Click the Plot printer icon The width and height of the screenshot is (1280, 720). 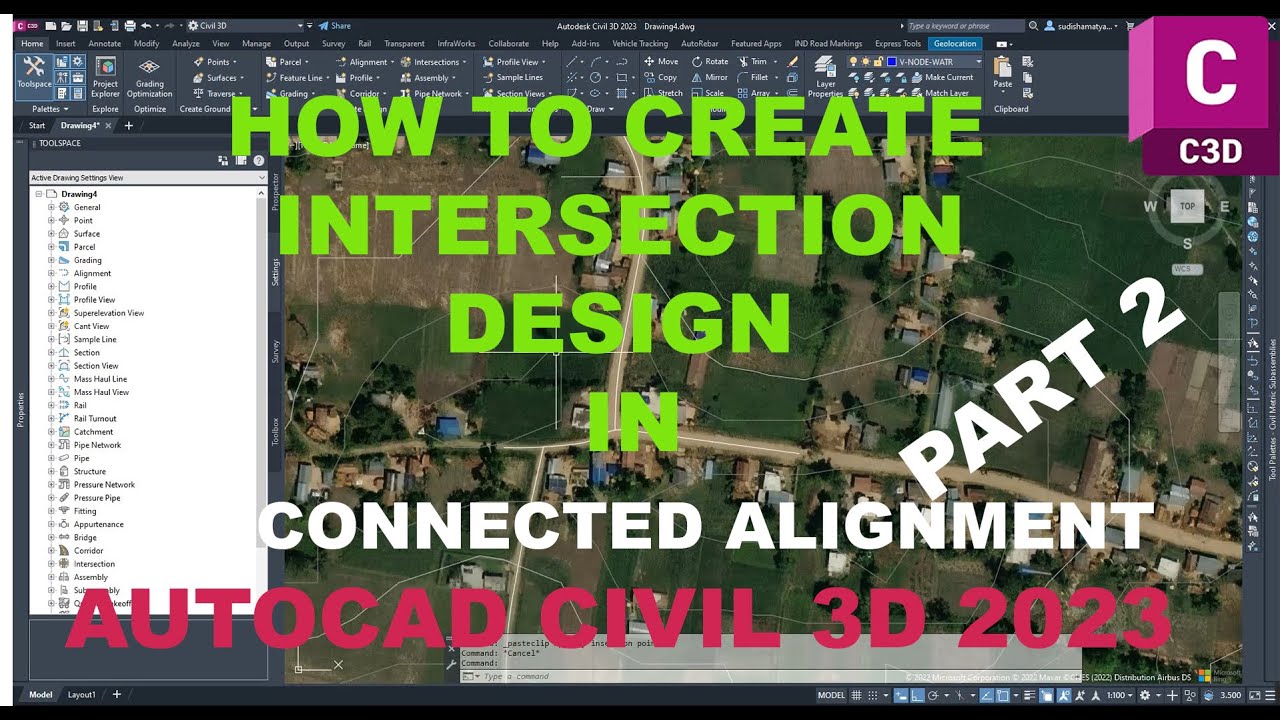click(x=130, y=25)
